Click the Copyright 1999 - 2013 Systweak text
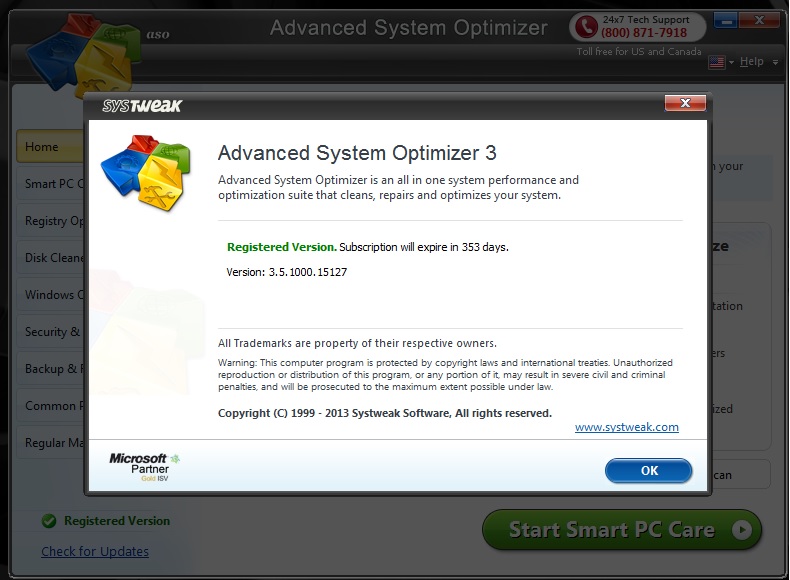This screenshot has width=790, height=580. pyautogui.click(x=385, y=413)
